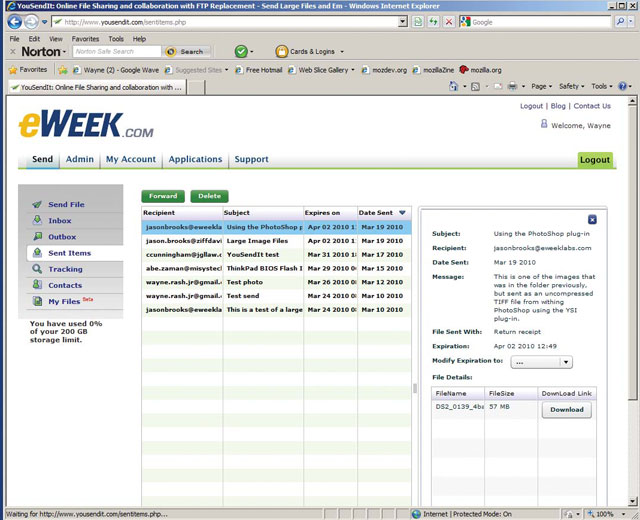Image resolution: width=640 pixels, height=520 pixels.
Task: Expand the address bar history dropdown
Action: (402, 22)
